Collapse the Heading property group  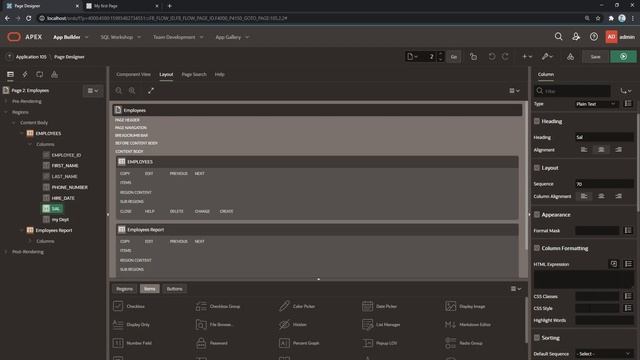click(x=537, y=121)
